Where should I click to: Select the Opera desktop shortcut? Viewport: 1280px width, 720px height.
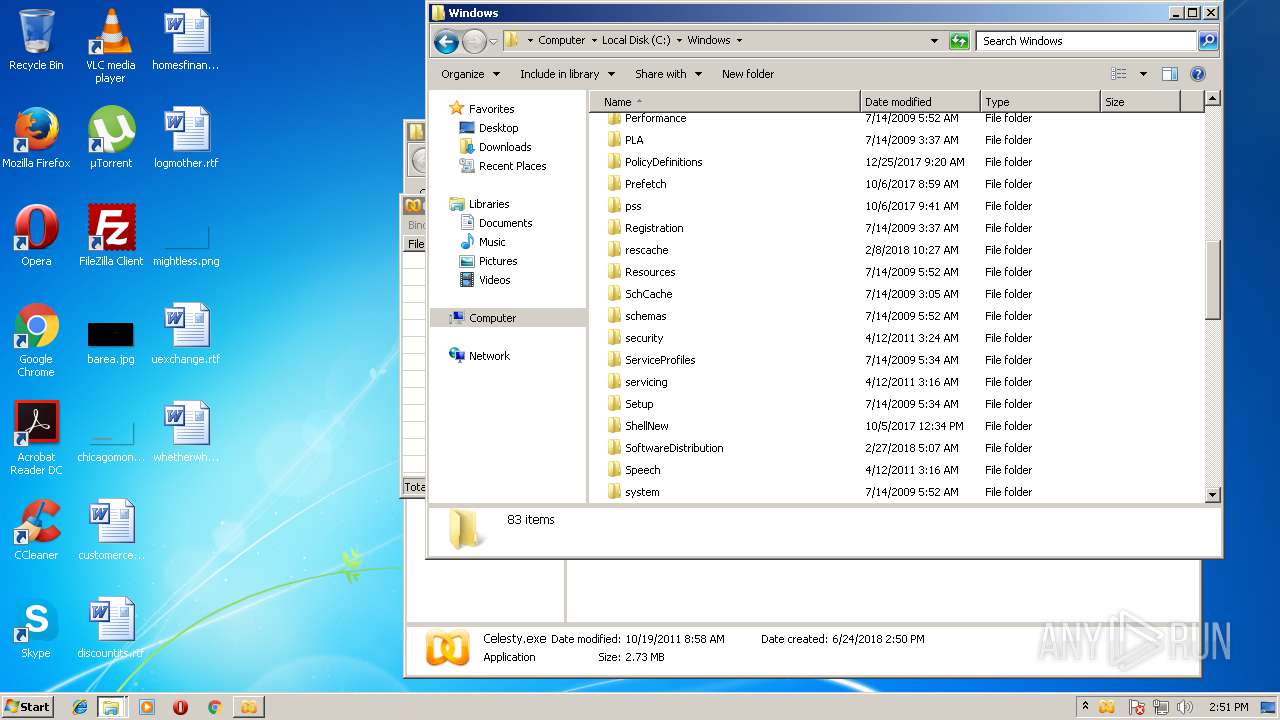click(x=36, y=236)
